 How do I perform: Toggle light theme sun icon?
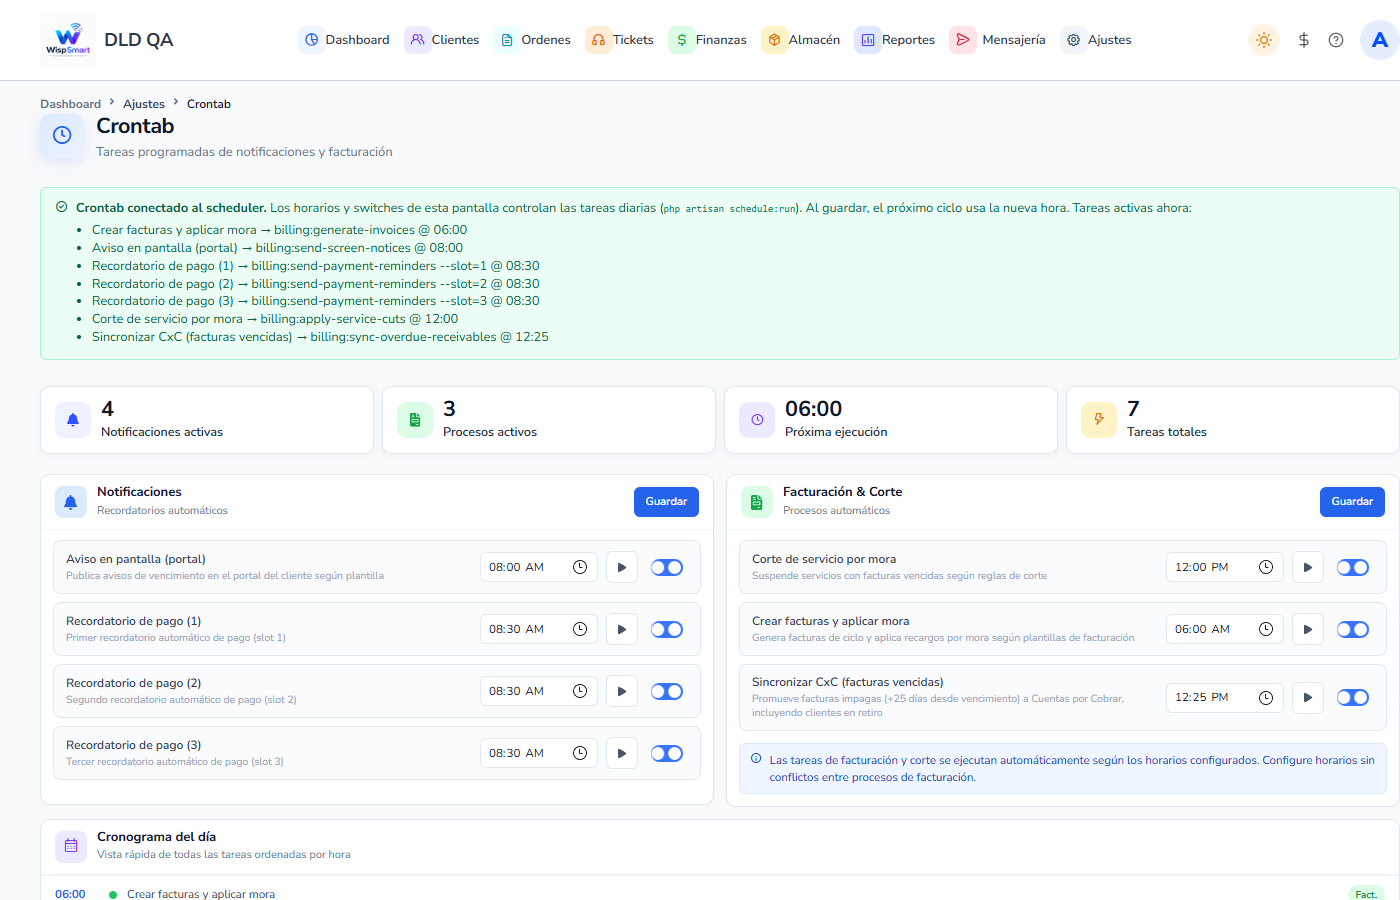(1264, 40)
